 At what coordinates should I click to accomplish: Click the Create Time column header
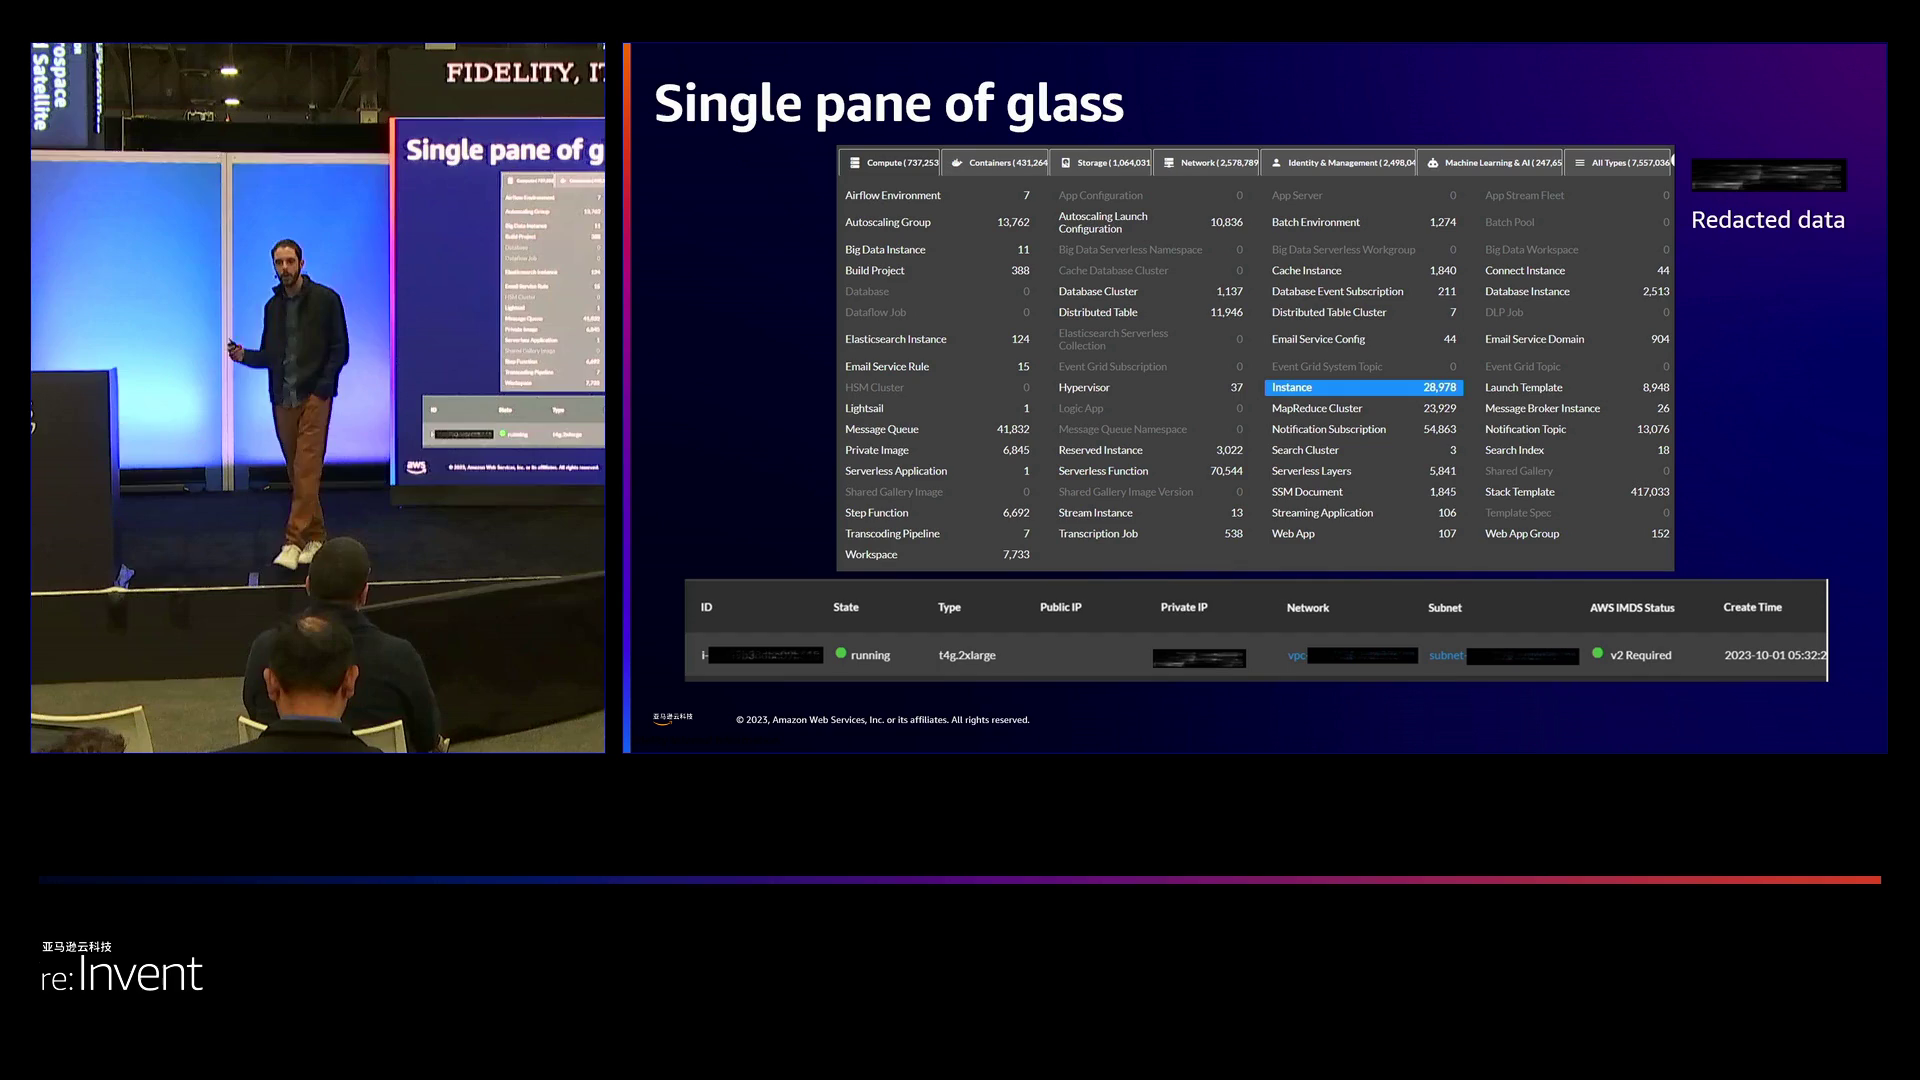click(1752, 608)
